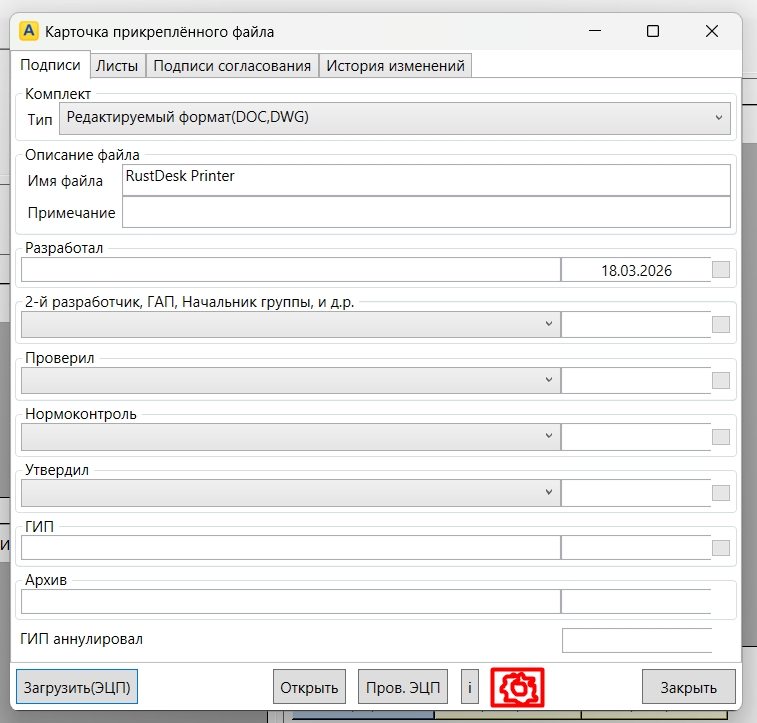757x723 pixels.
Task: Toggle the checkbox in the ГИП row
Action: 721,548
